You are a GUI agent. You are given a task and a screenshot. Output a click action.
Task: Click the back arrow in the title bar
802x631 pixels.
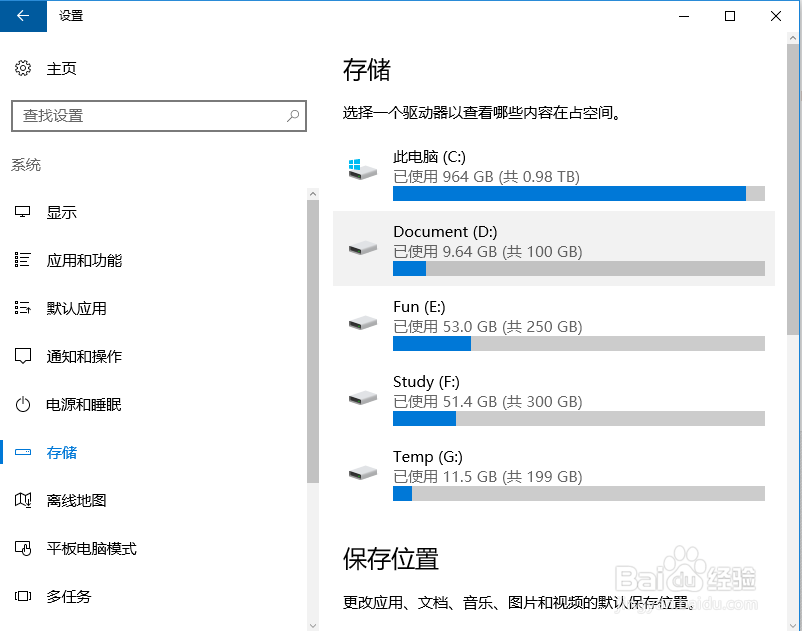pyautogui.click(x=22, y=16)
